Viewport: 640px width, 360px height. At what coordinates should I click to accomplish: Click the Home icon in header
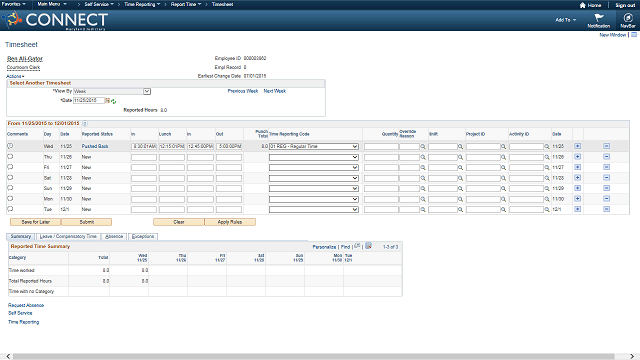click(x=582, y=5)
